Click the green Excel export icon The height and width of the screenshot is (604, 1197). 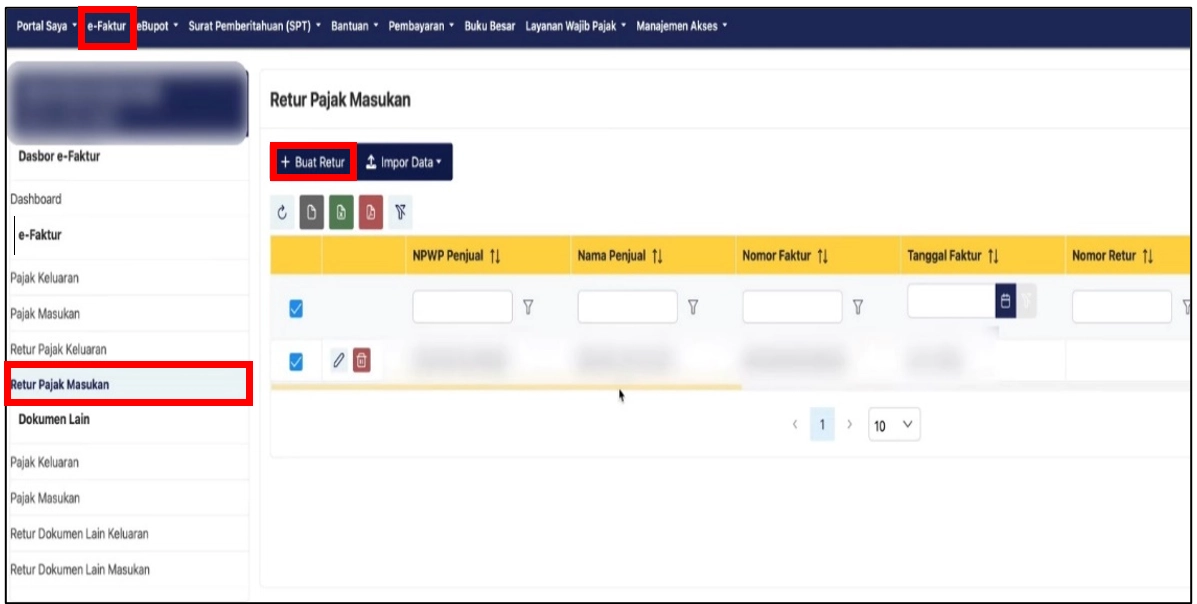click(341, 213)
